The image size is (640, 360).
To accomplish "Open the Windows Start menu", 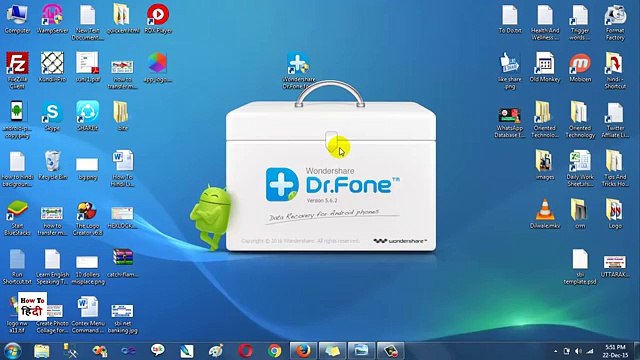I will [13, 351].
